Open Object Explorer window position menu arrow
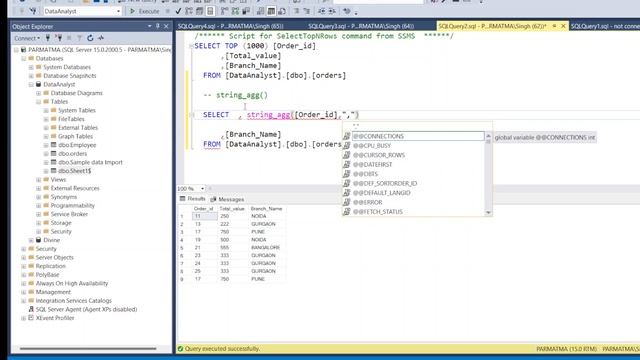The width and height of the screenshot is (640, 360). point(149,26)
